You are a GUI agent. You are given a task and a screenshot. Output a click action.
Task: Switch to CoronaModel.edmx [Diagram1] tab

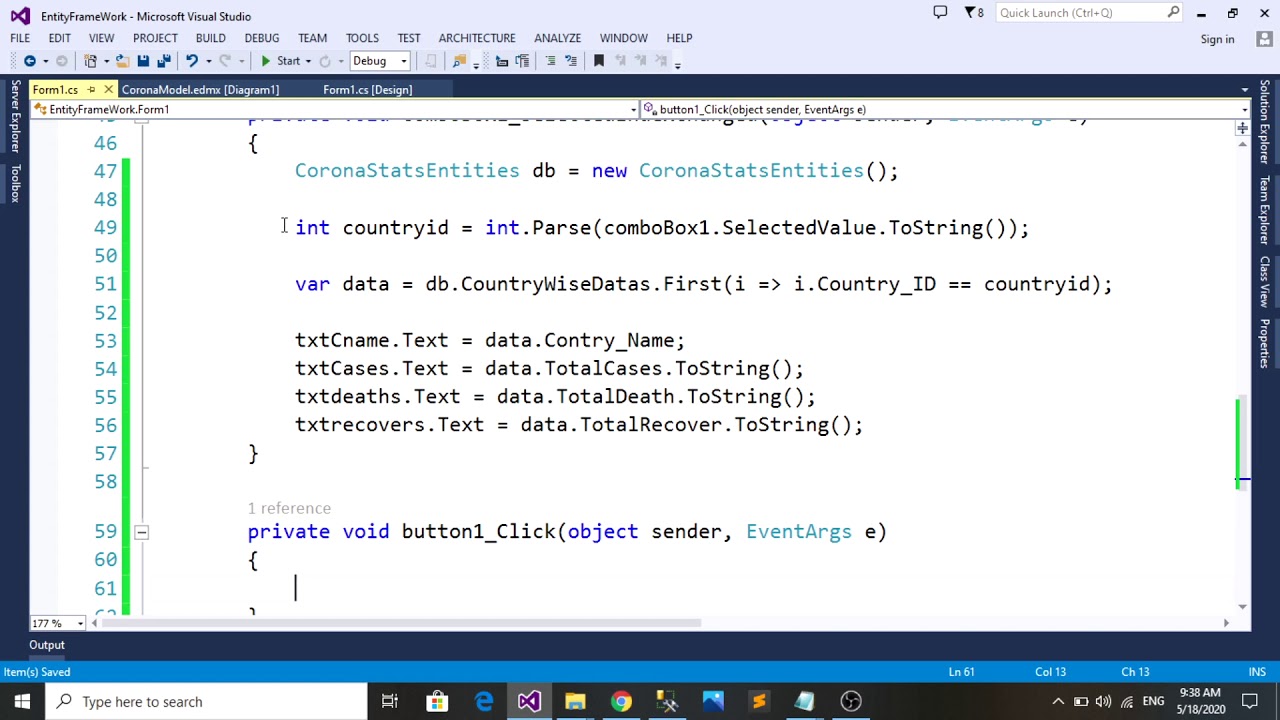200,90
